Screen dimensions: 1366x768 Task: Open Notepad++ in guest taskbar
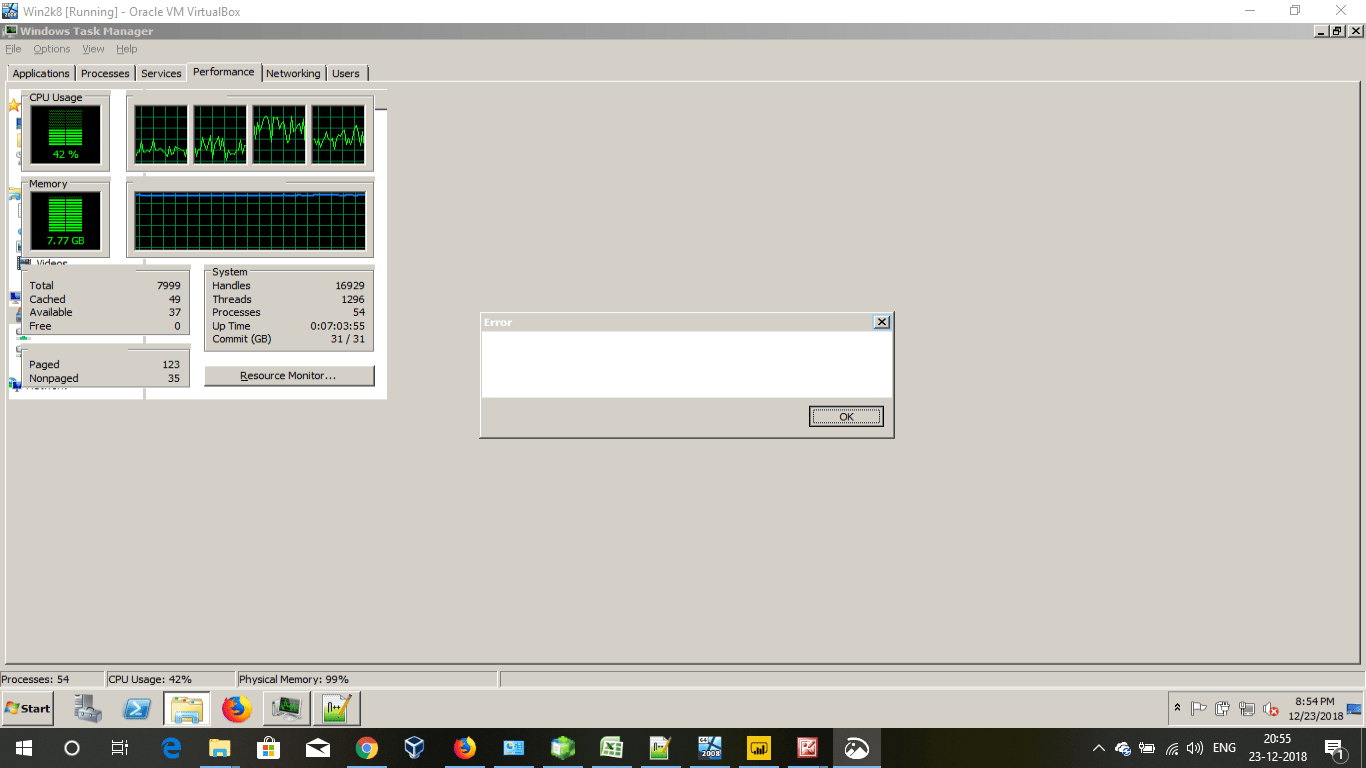pyautogui.click(x=336, y=708)
